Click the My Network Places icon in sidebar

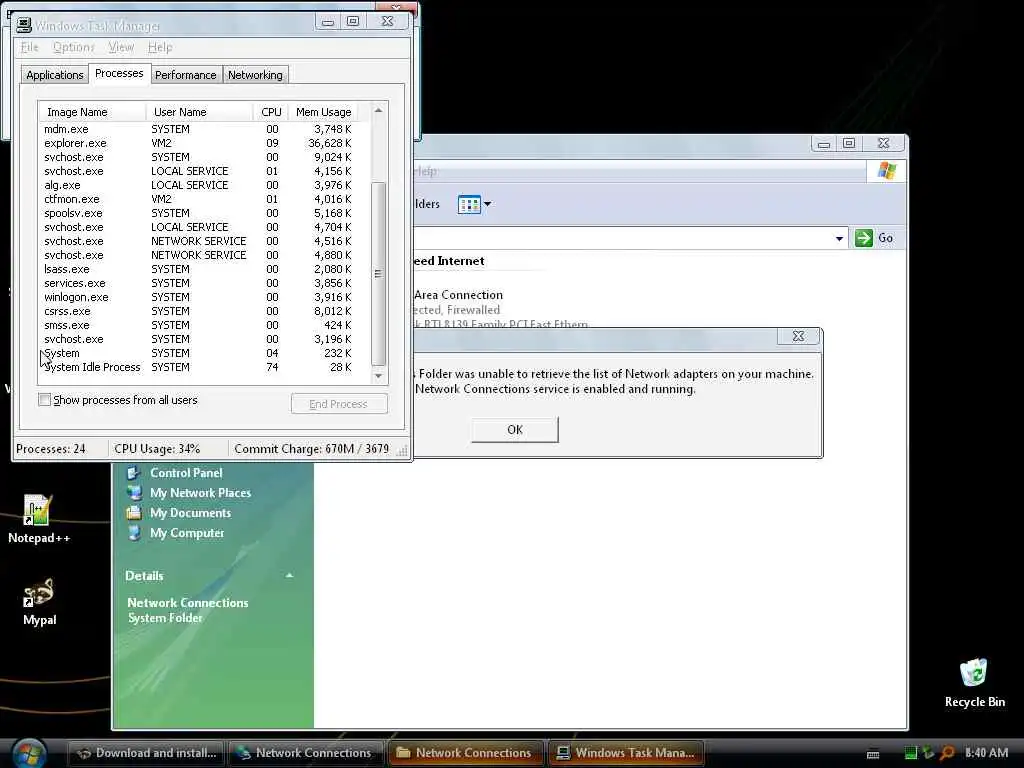pos(134,493)
